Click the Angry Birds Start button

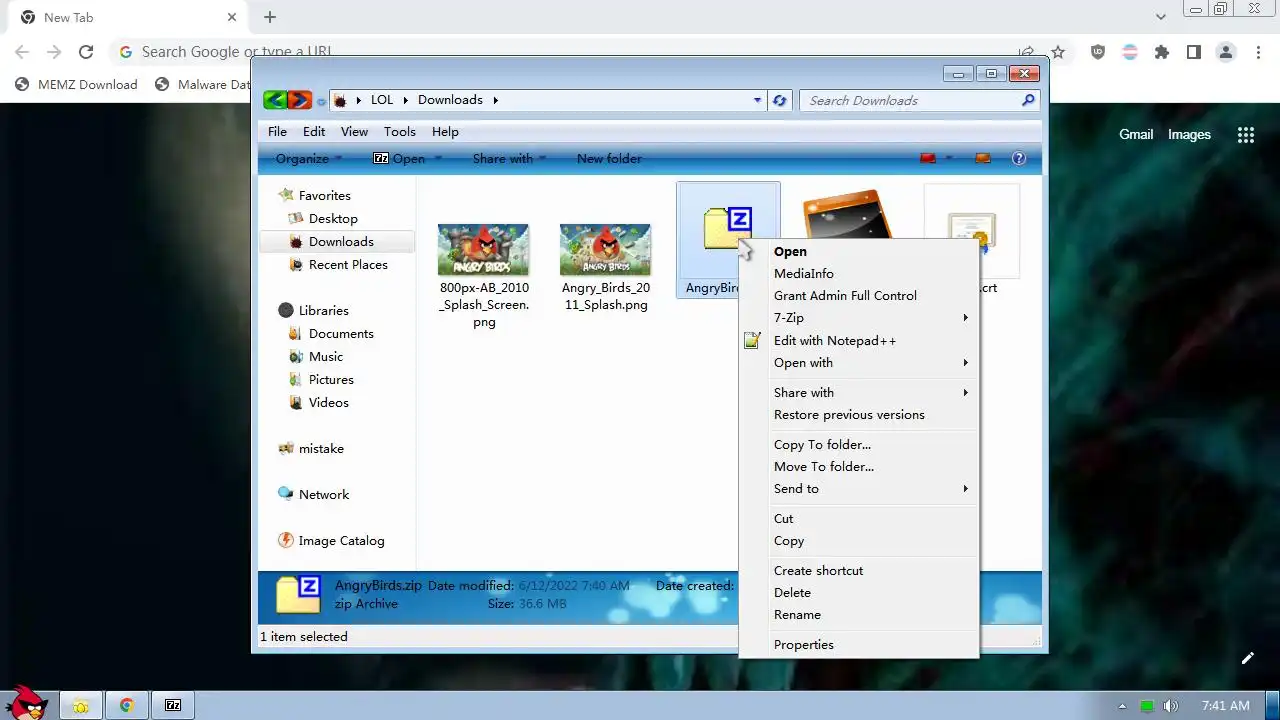click(x=25, y=703)
